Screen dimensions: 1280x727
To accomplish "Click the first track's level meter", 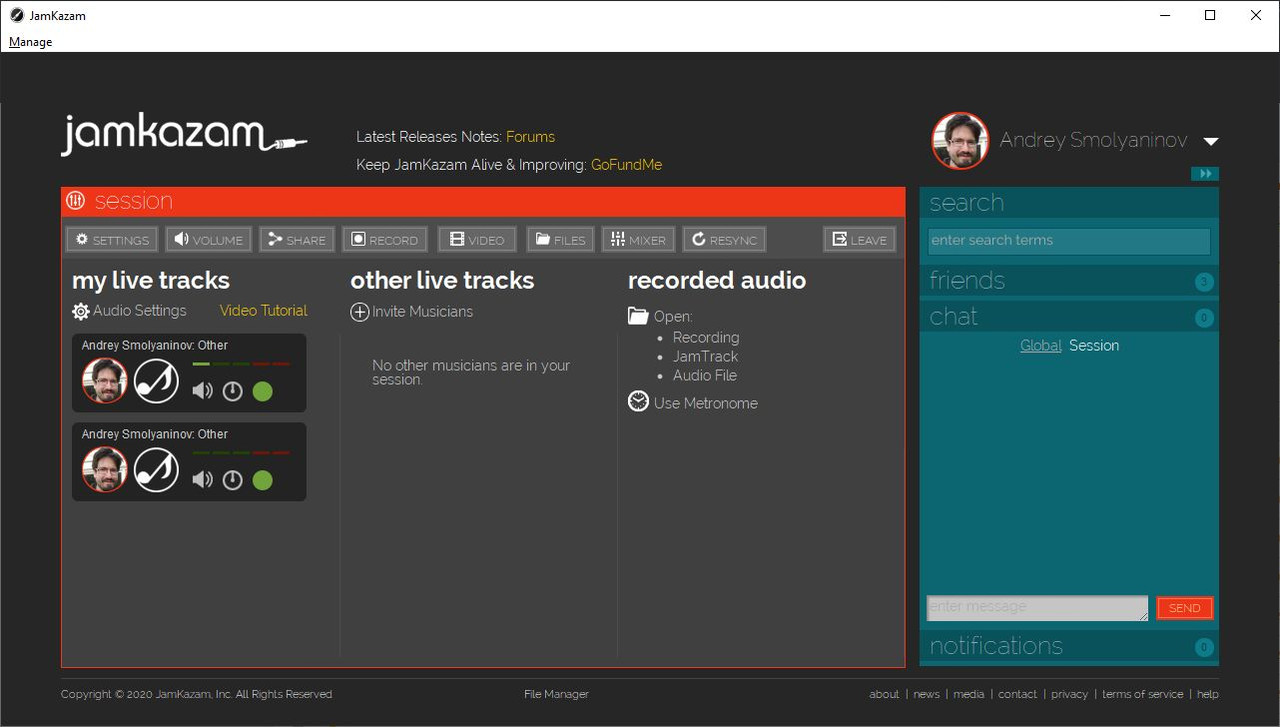I will tap(241, 364).
